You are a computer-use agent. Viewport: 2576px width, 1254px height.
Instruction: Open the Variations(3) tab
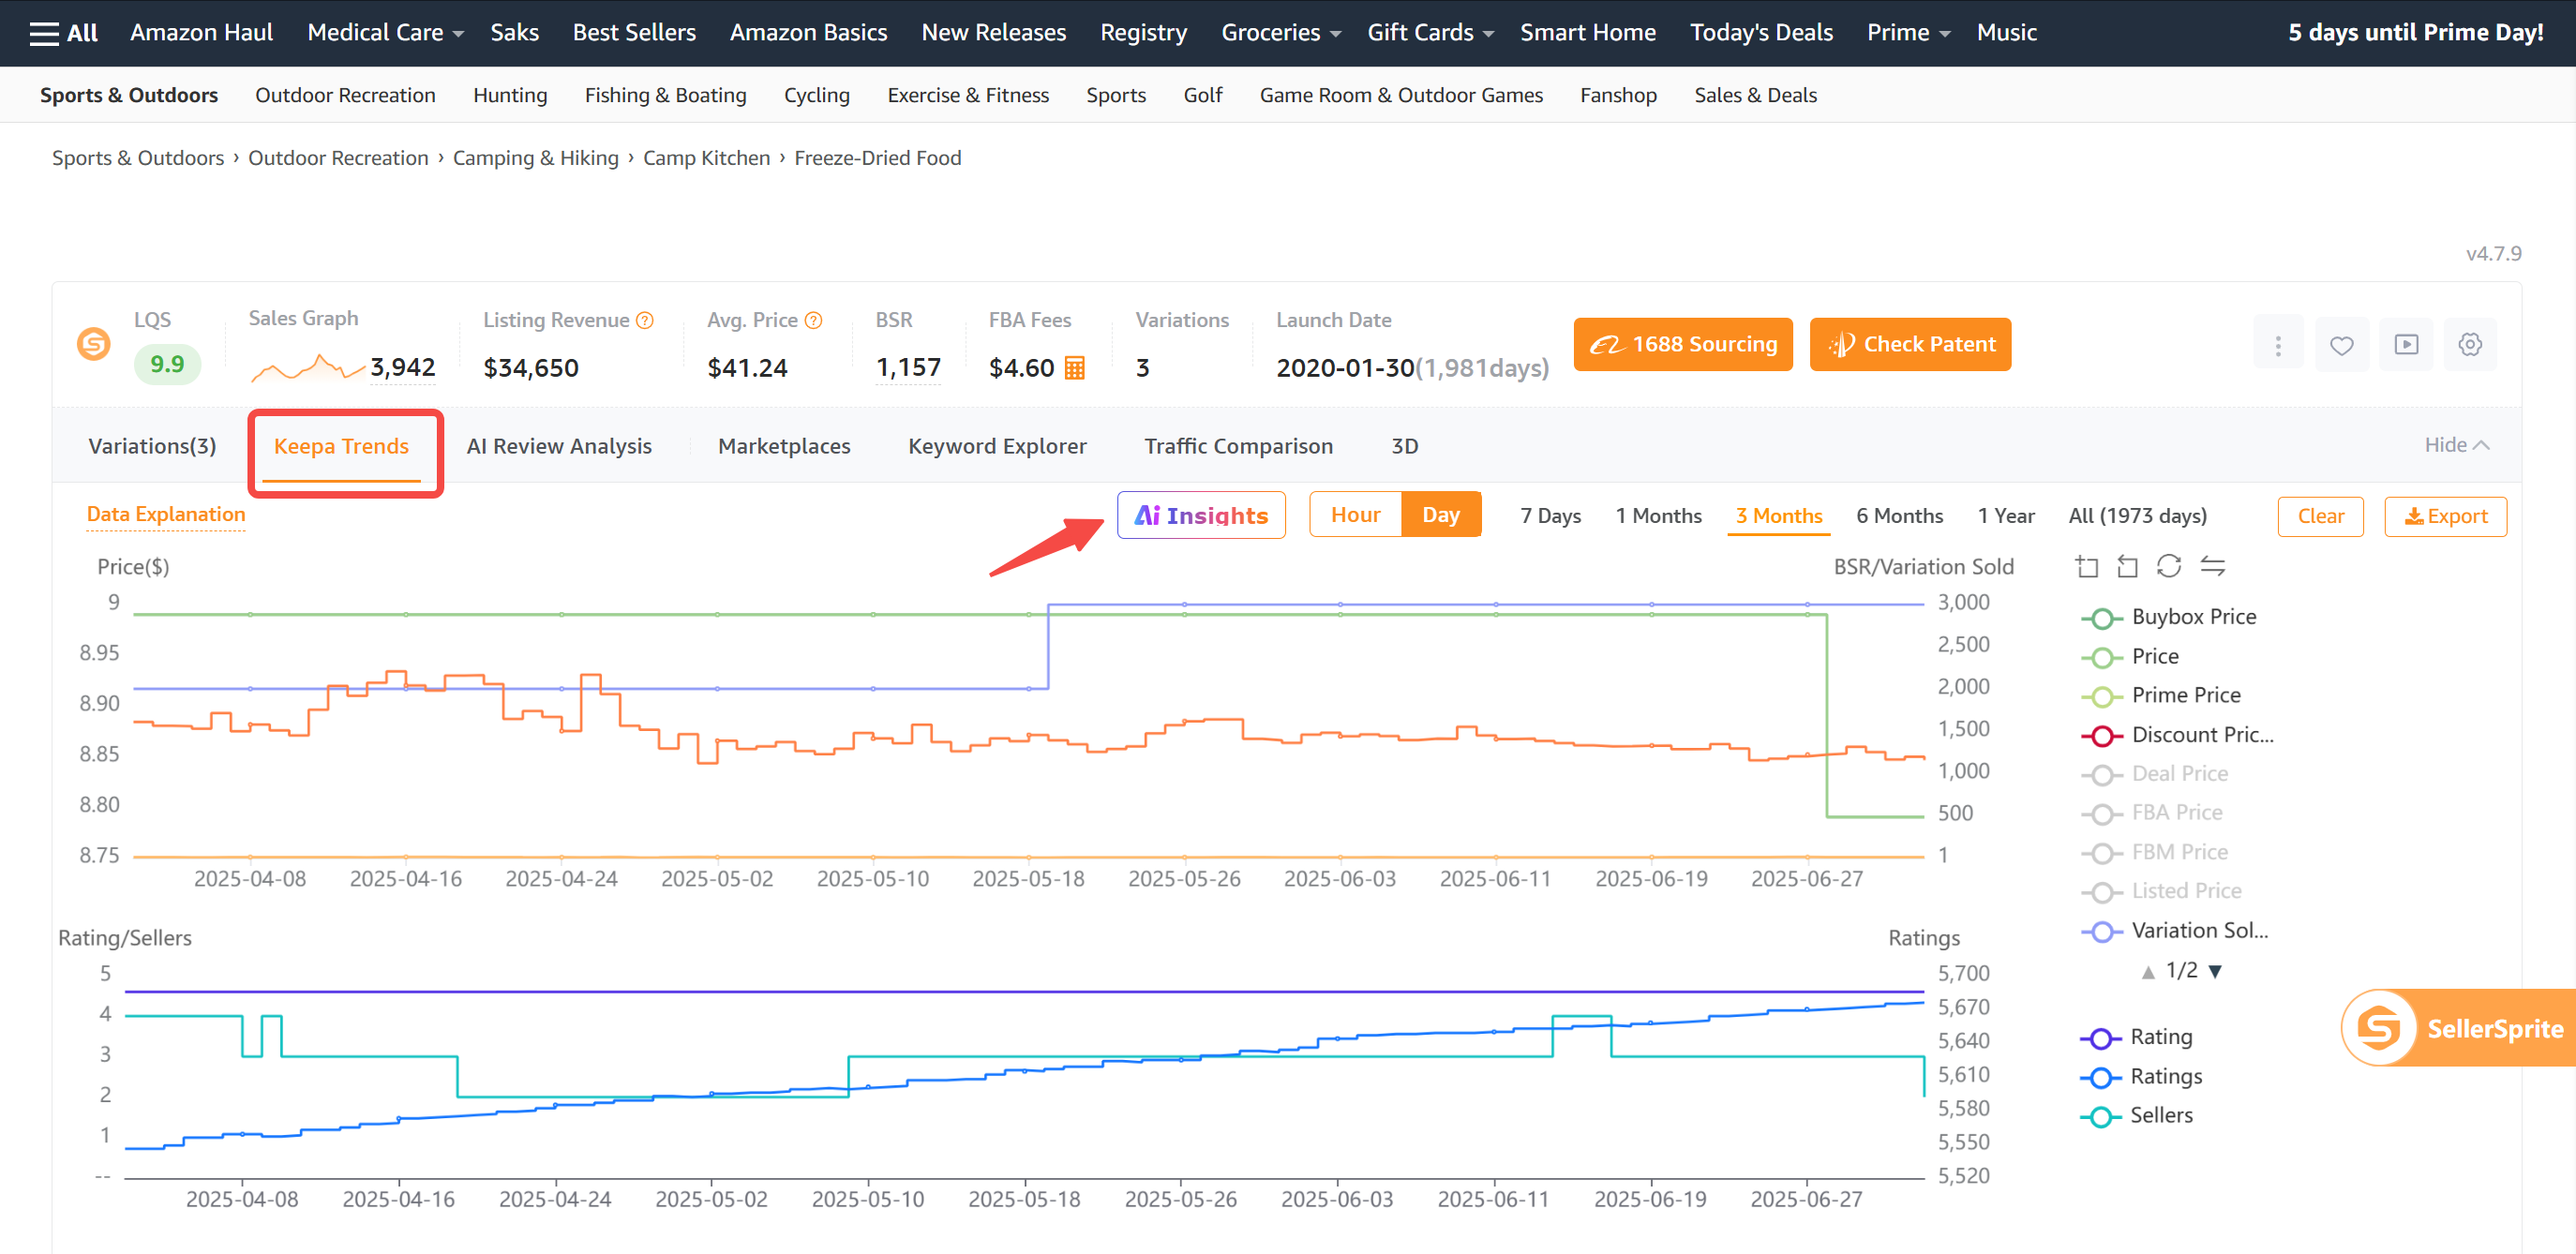152,446
